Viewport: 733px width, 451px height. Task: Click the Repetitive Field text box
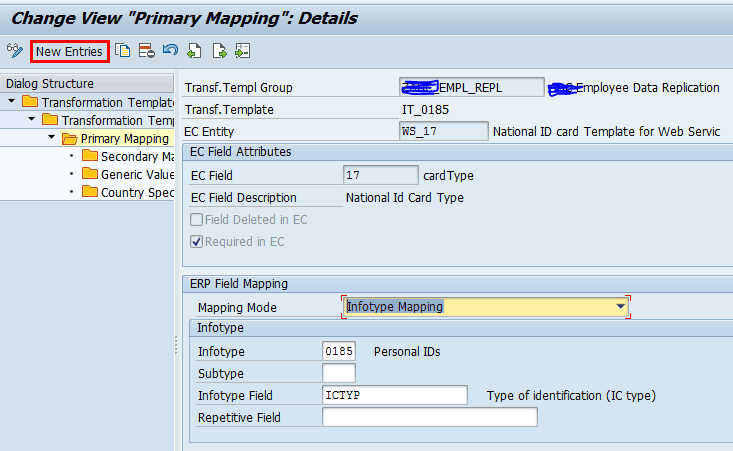[x=429, y=417]
